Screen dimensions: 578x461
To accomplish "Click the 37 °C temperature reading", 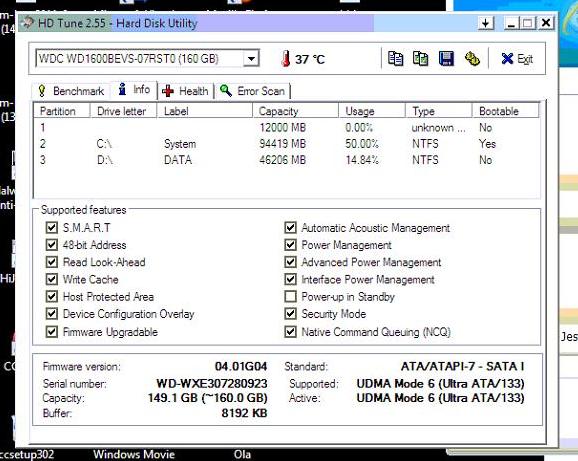I will (310, 59).
